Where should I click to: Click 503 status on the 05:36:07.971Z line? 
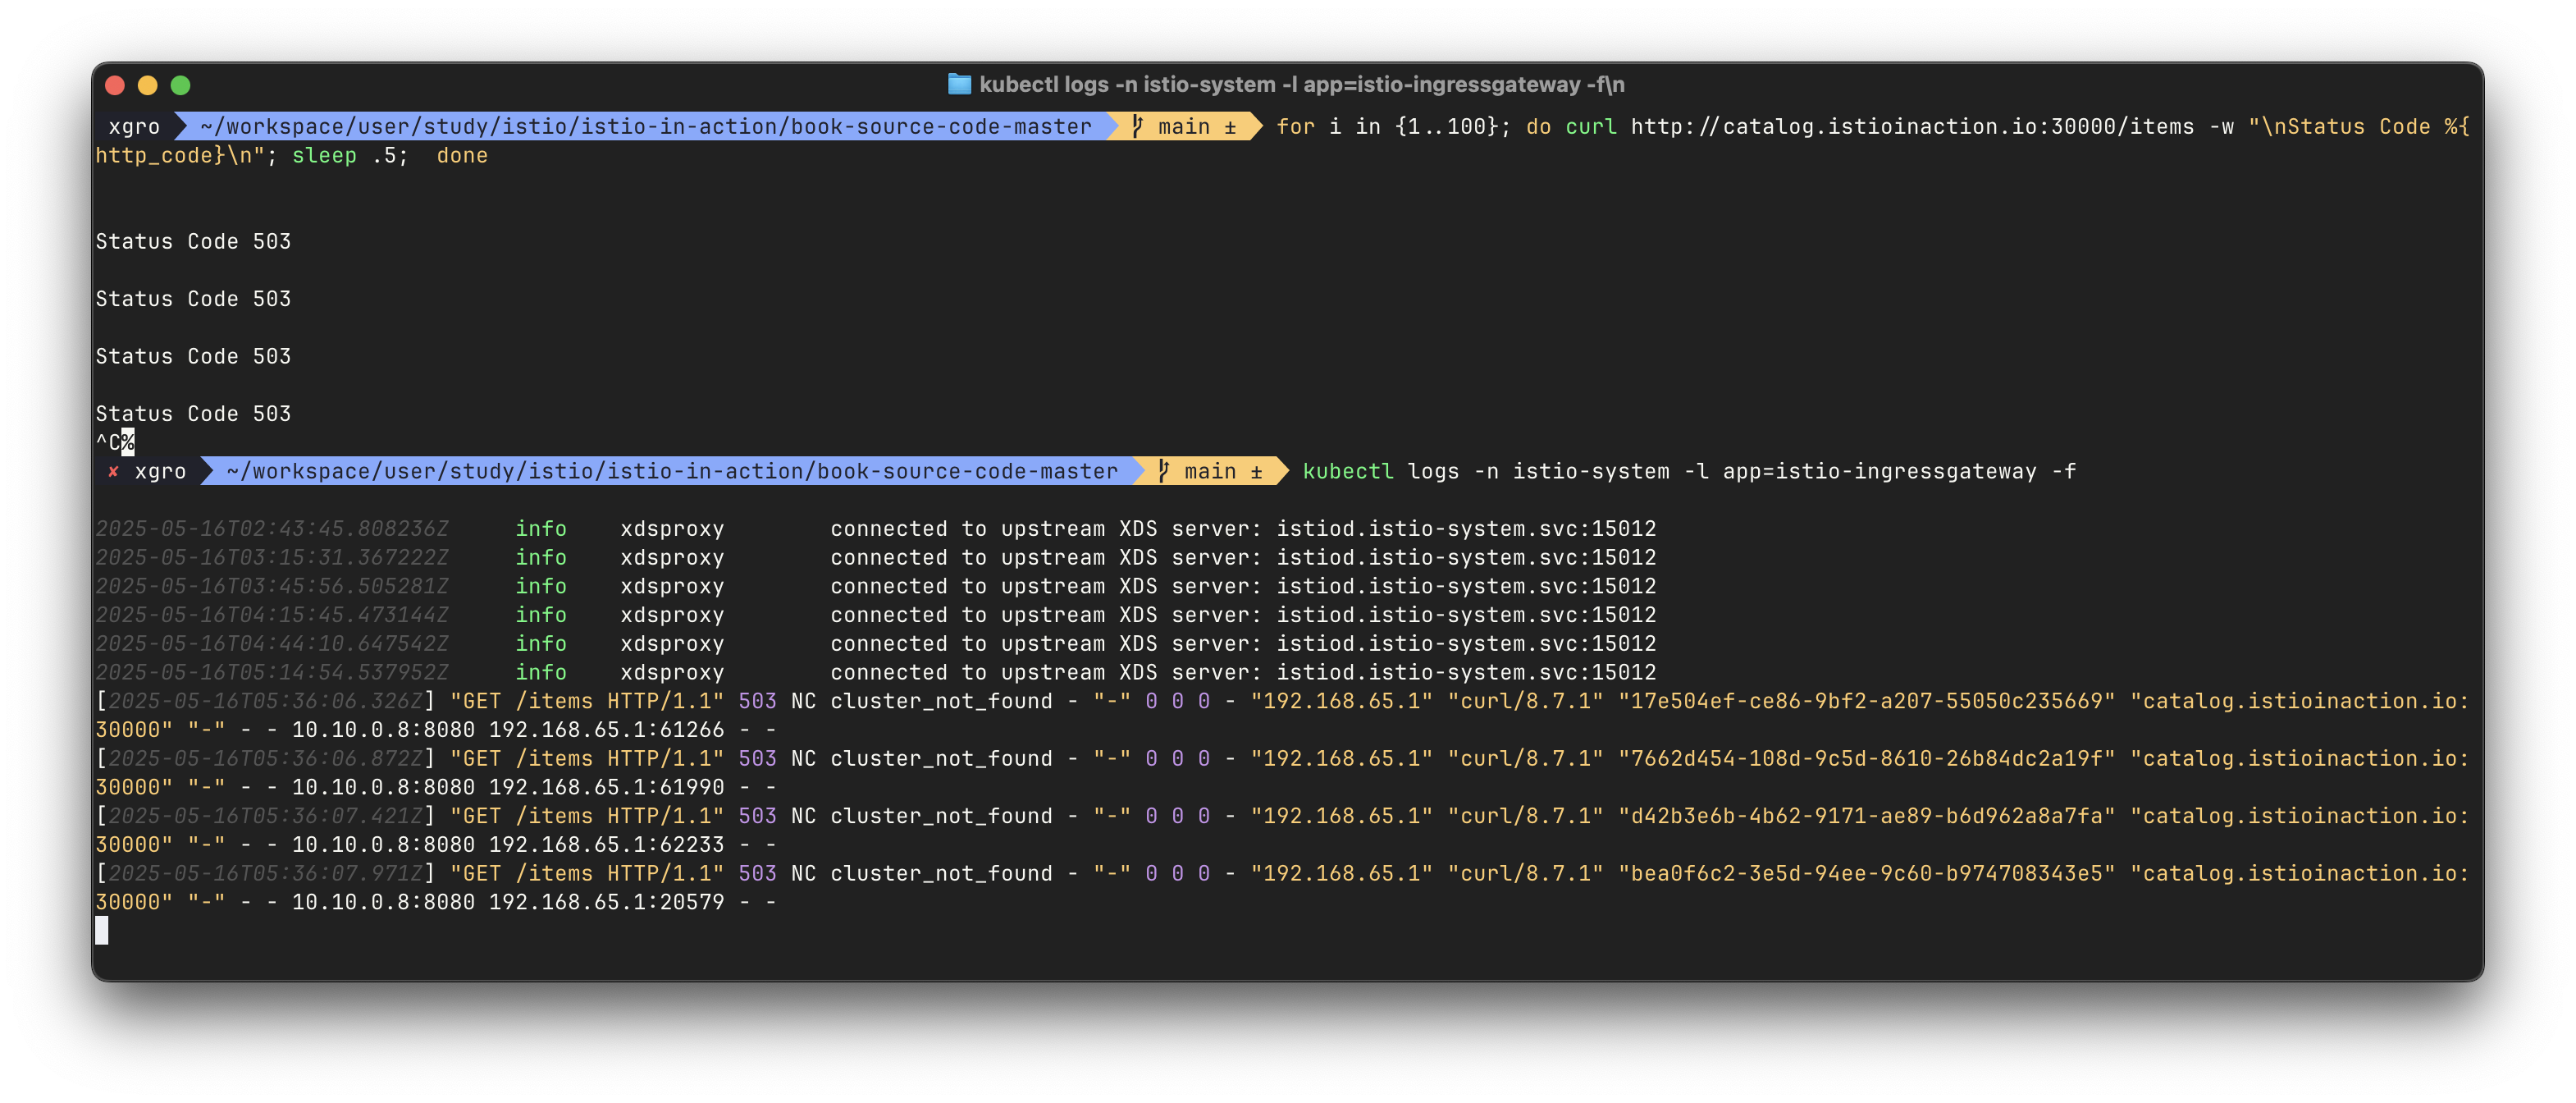(757, 873)
